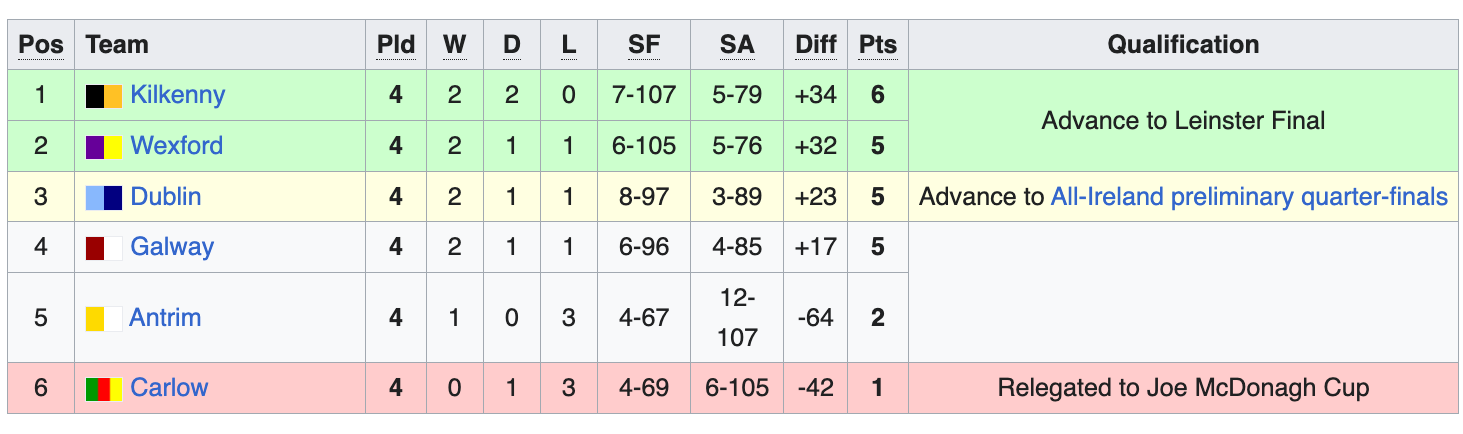Click the Galway maroon and white flag icon
The height and width of the screenshot is (434, 1463).
tap(104, 247)
